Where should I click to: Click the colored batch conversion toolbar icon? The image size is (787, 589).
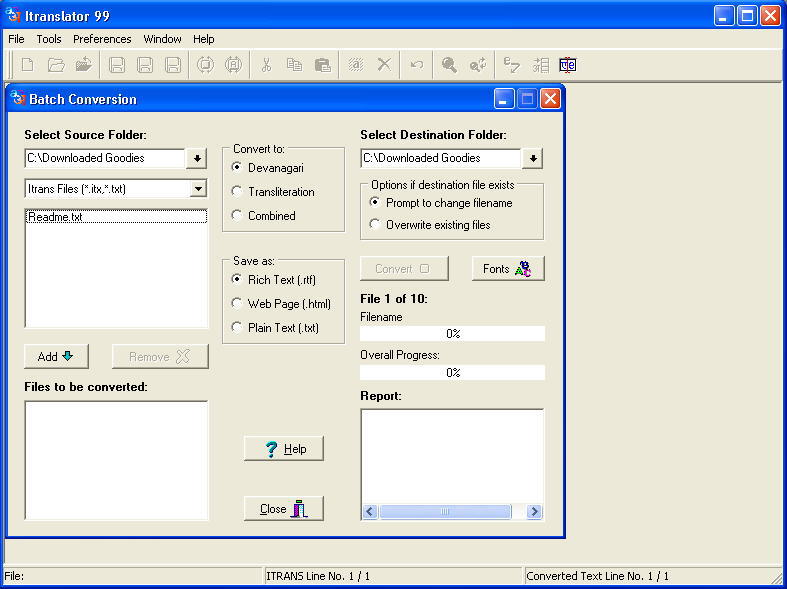[x=568, y=65]
